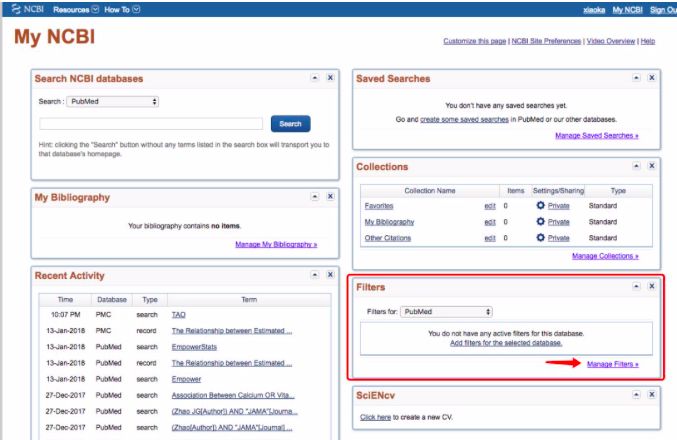Open the Resources dropdown menu

coord(76,9)
